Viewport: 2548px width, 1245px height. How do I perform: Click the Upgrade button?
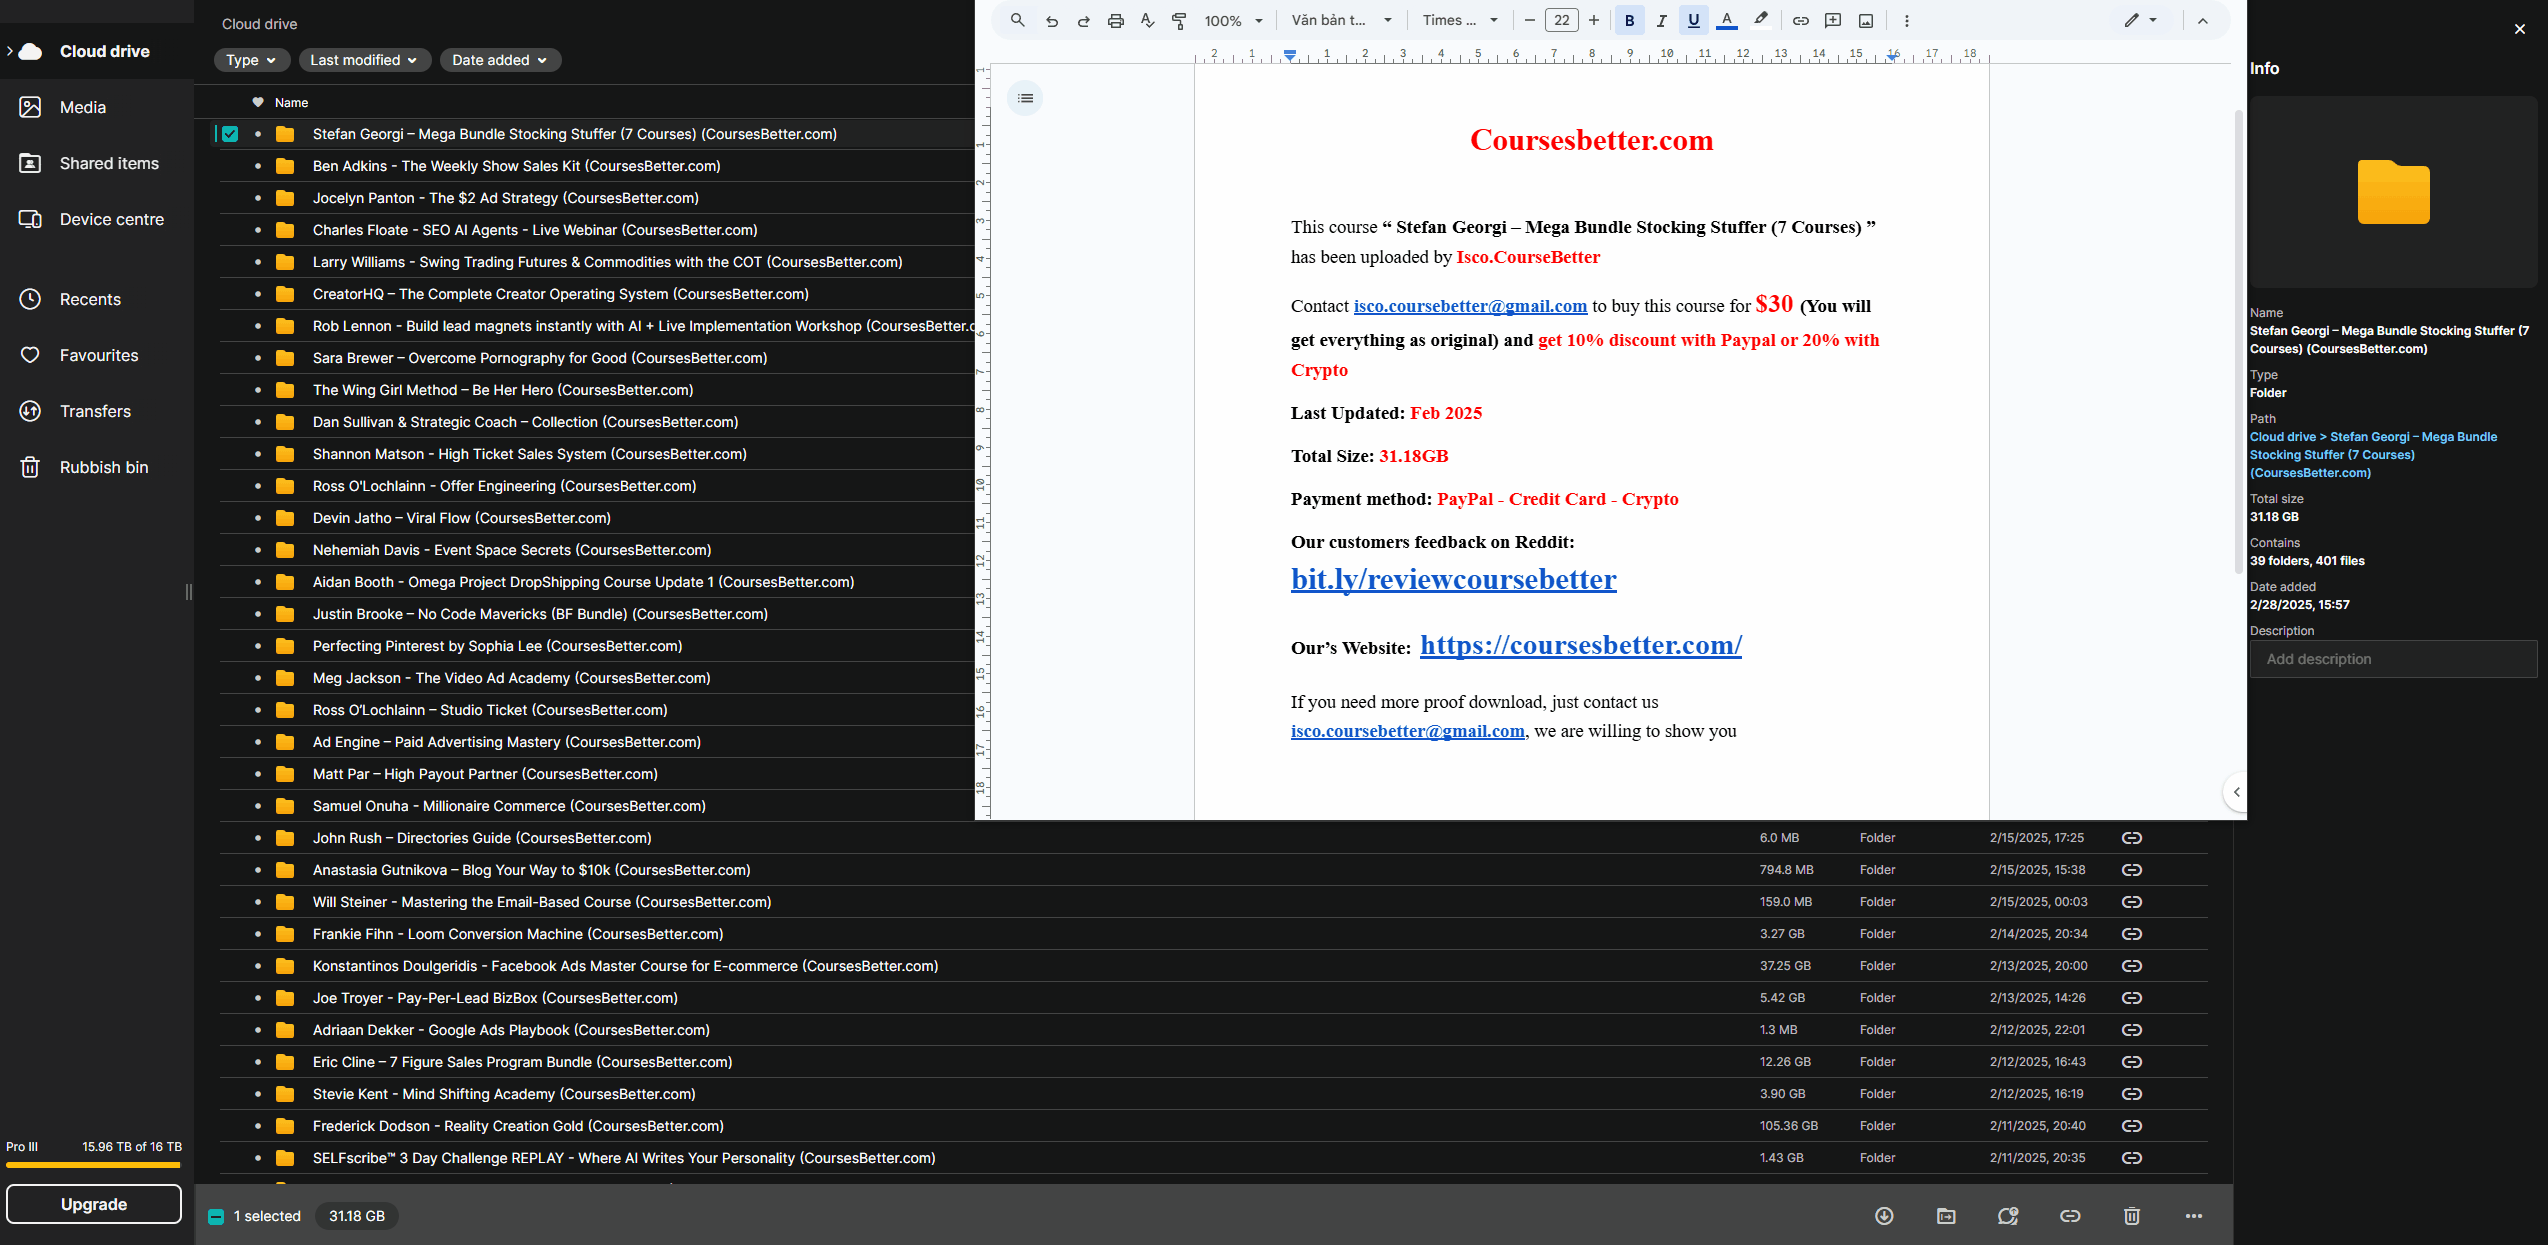(94, 1204)
